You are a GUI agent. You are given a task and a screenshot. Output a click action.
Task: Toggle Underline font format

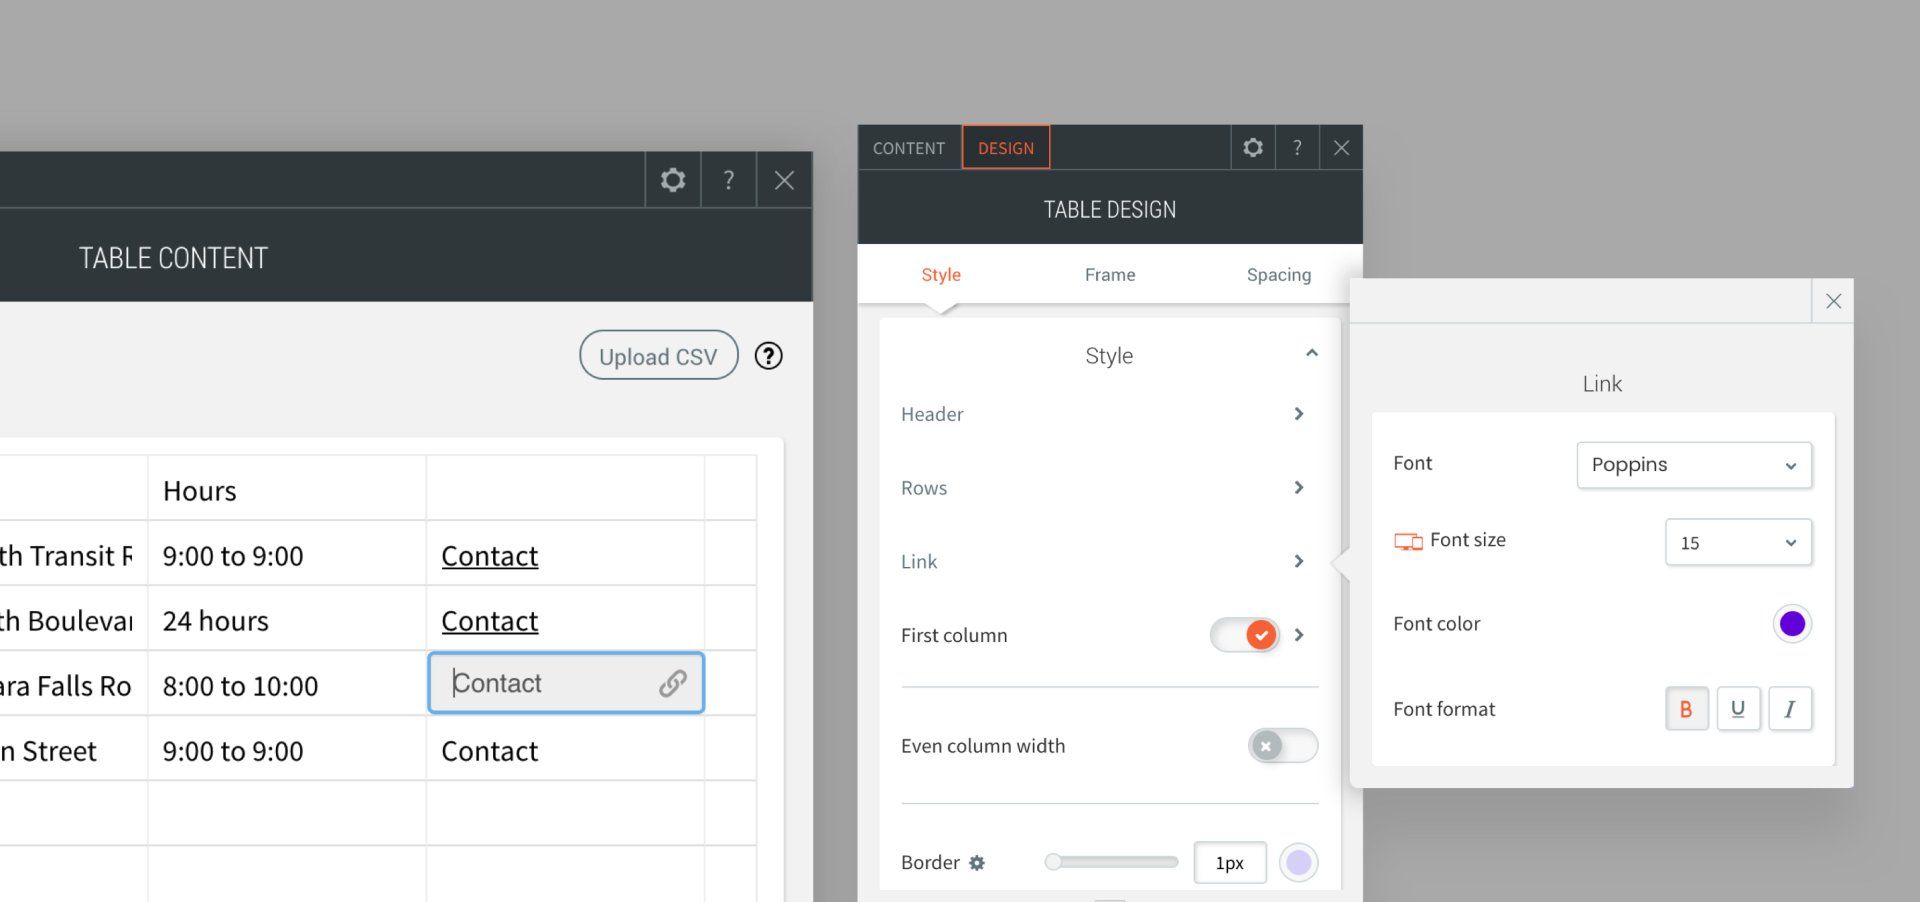[x=1739, y=708]
